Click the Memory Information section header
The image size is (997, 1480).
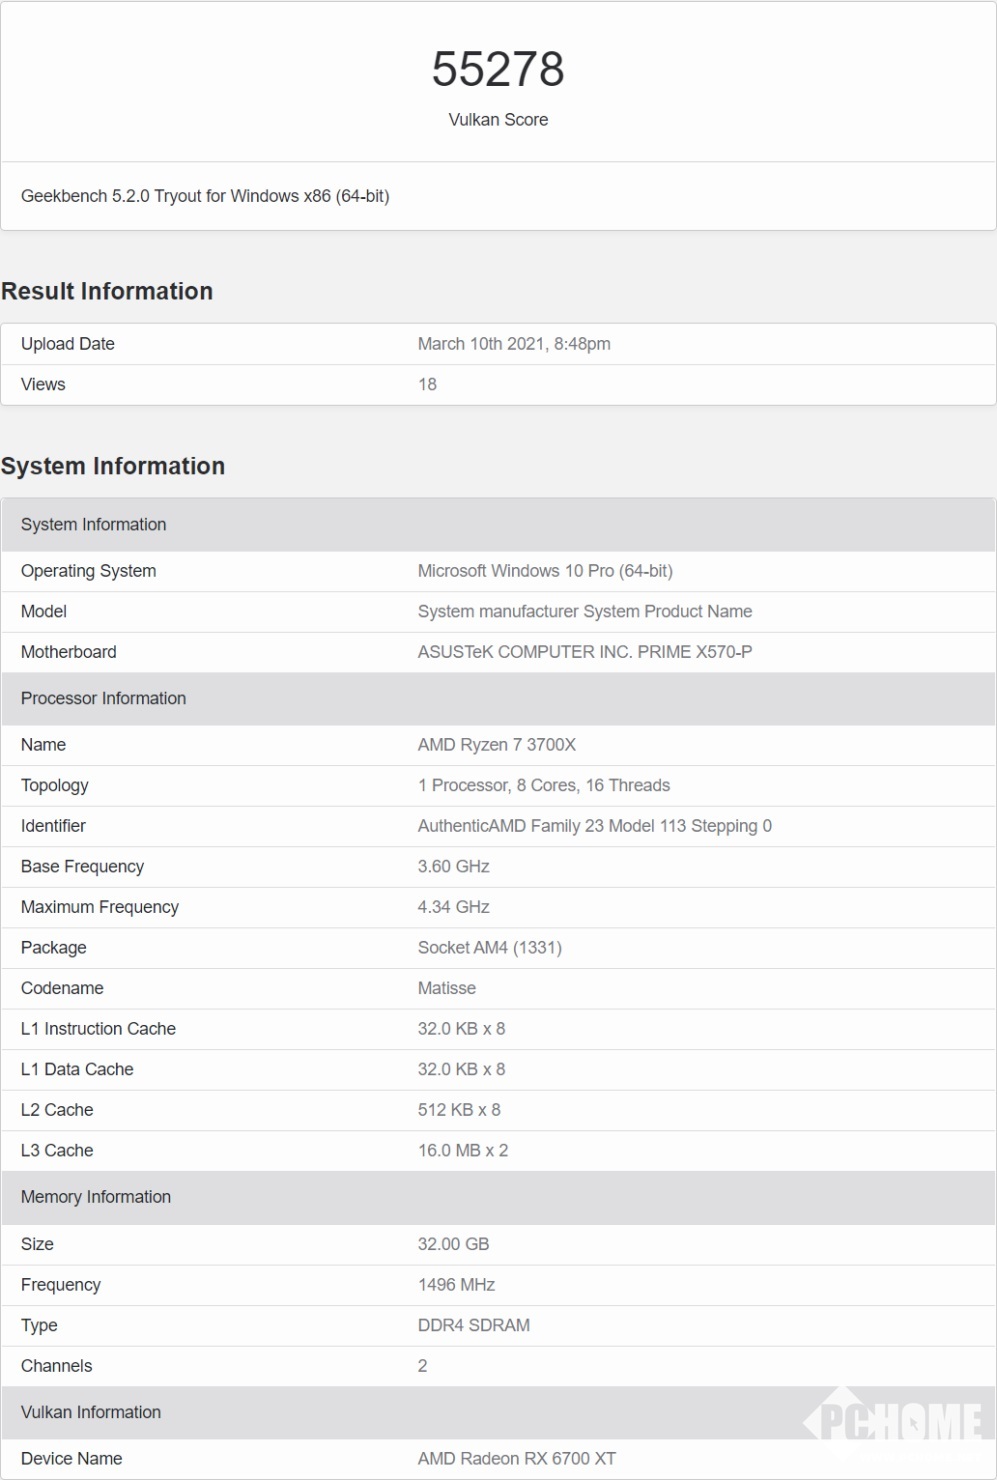(96, 1197)
